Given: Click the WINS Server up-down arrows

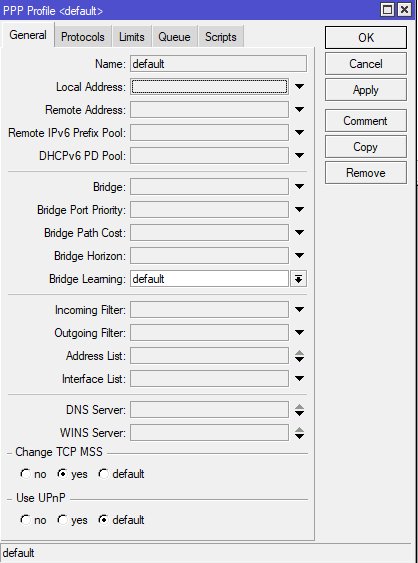Looking at the screenshot, I should click(x=299, y=433).
